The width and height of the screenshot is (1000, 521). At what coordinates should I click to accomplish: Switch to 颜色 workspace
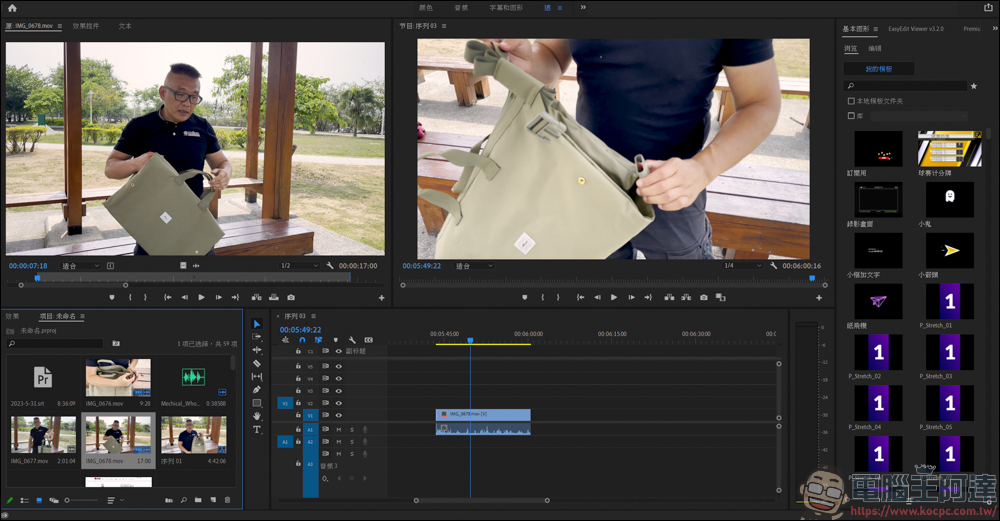pos(425,8)
